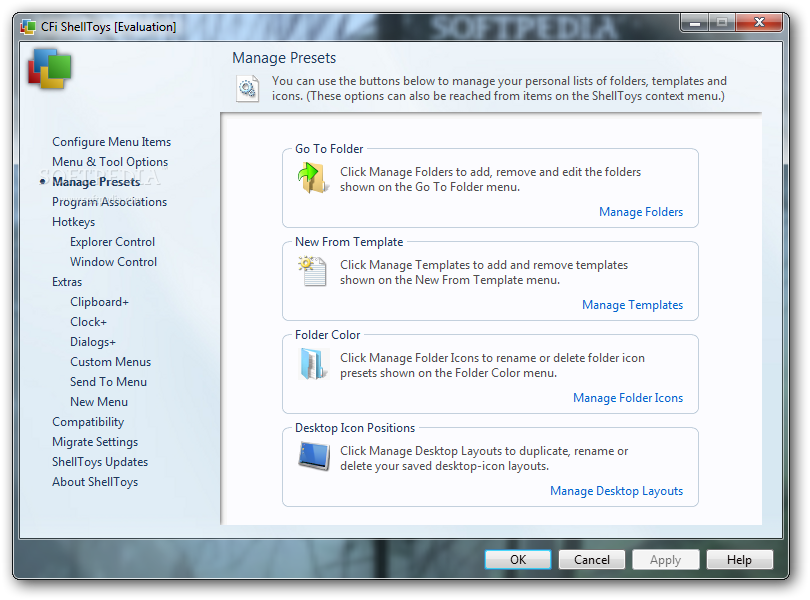Viewport: 810px width, 600px height.
Task: Click the Manage Presets gear page icon
Action: coord(247,88)
